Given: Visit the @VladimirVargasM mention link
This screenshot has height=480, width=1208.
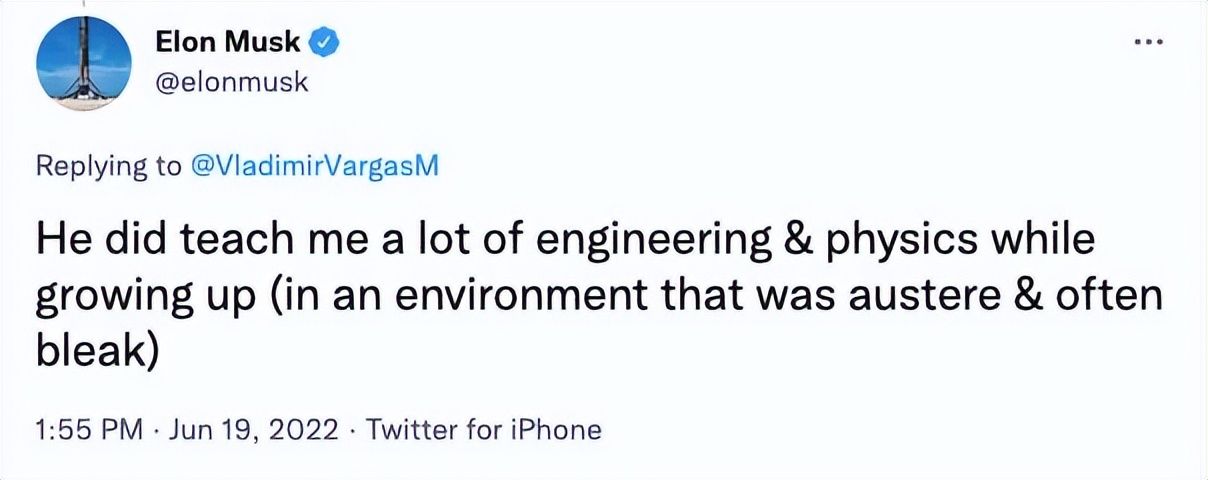Looking at the screenshot, I should click(314, 167).
